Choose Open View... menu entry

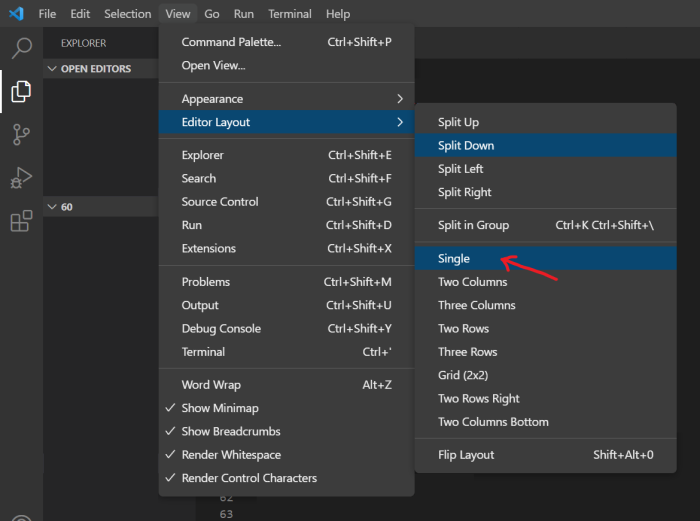click(287, 65)
